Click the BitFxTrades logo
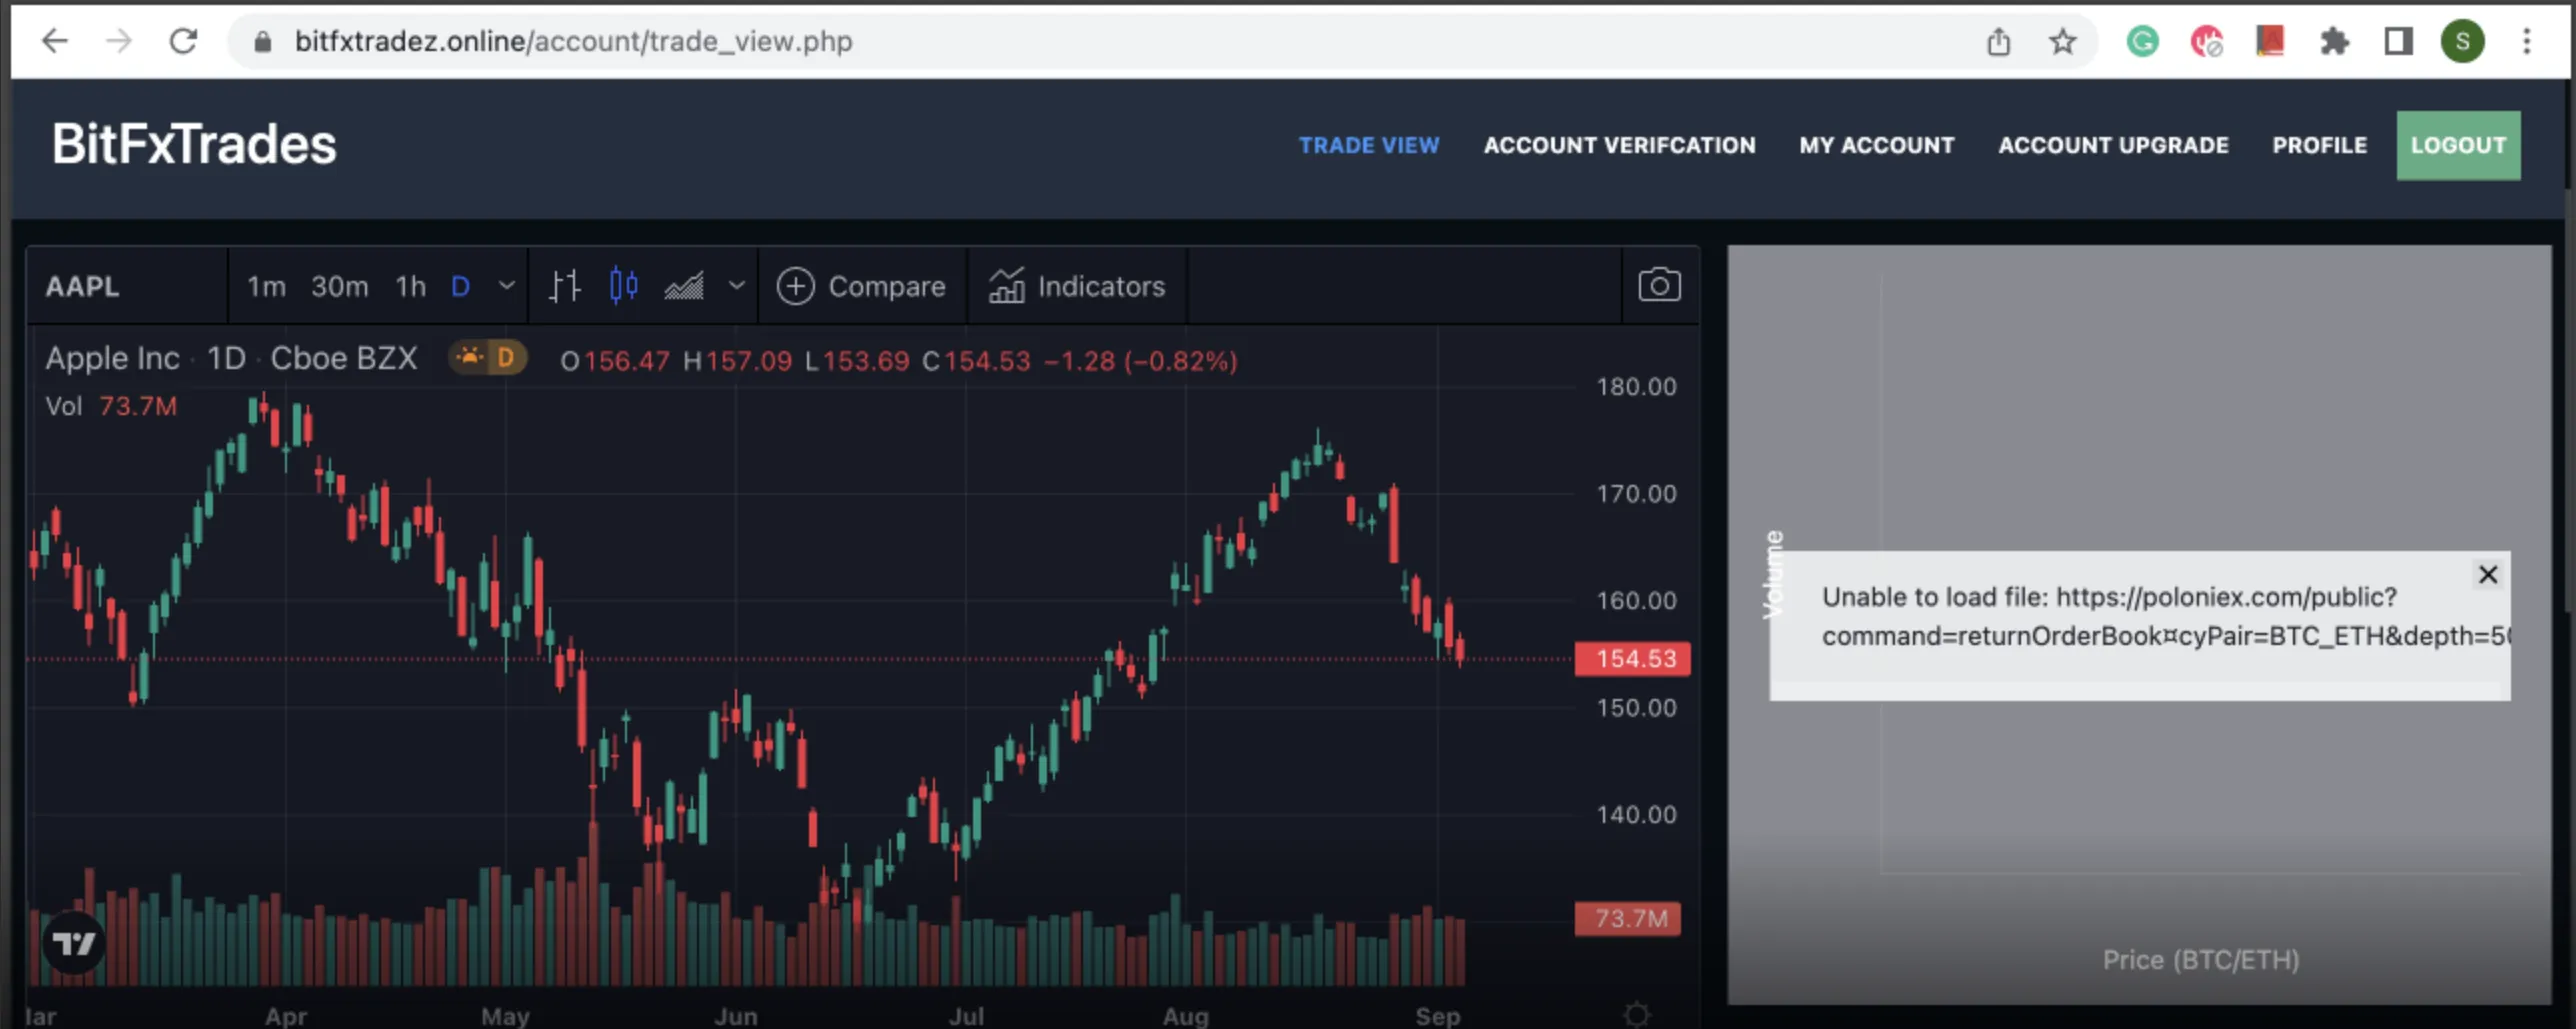Image resolution: width=2576 pixels, height=1029 pixels. click(194, 144)
